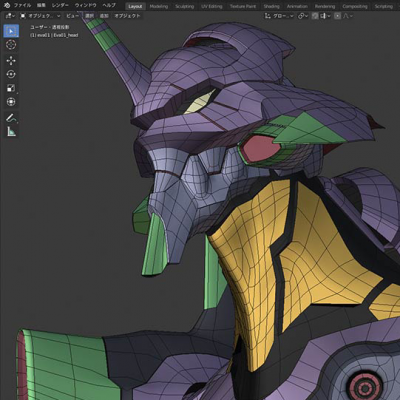Select the Cursor tool

coord(11,44)
